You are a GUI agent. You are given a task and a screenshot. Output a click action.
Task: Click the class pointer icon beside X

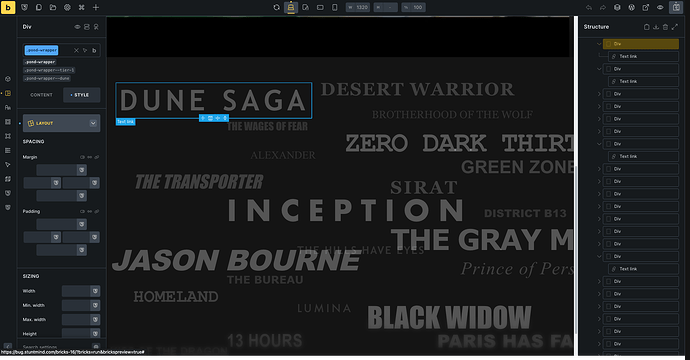click(85, 50)
